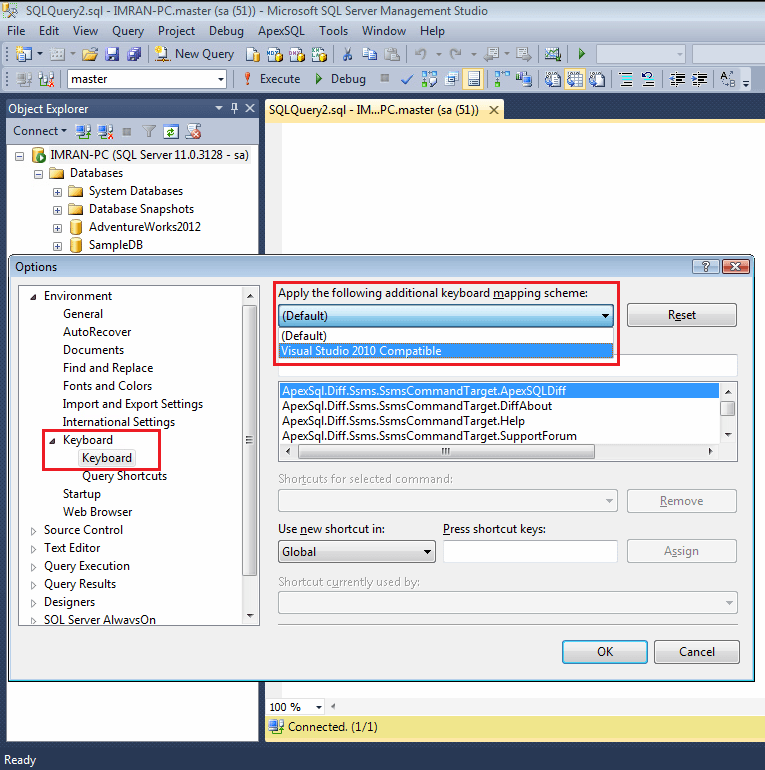Click the command list horizontal scrollbar
Screen dimensions: 765x770
coord(446,451)
